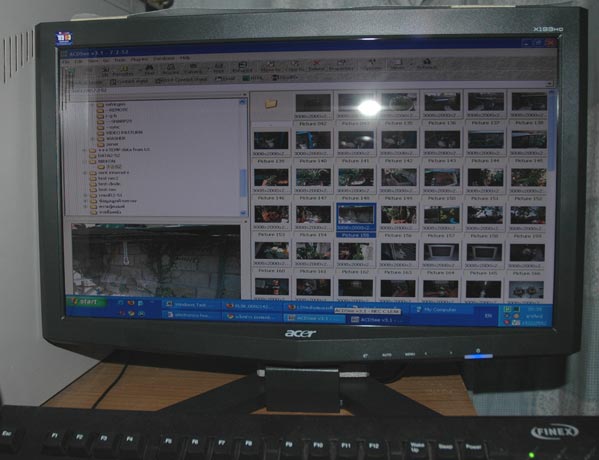Select the Picture 140 thumbnail
Image resolution: width=599 pixels, height=460 pixels.
click(x=313, y=144)
